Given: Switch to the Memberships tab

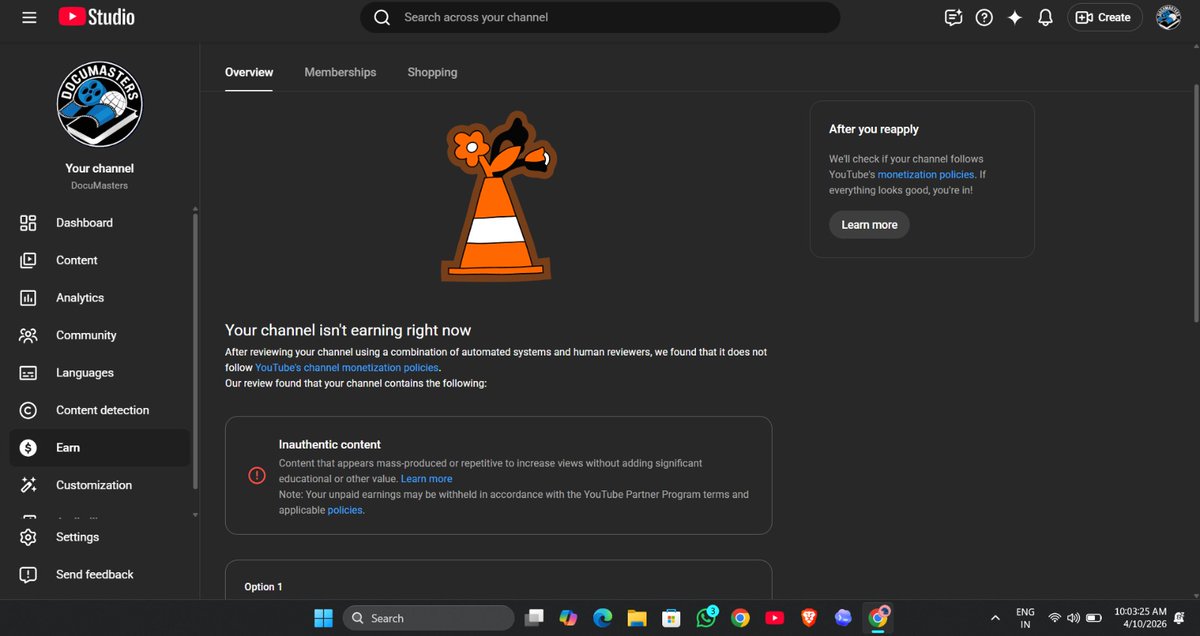Looking at the screenshot, I should (340, 72).
